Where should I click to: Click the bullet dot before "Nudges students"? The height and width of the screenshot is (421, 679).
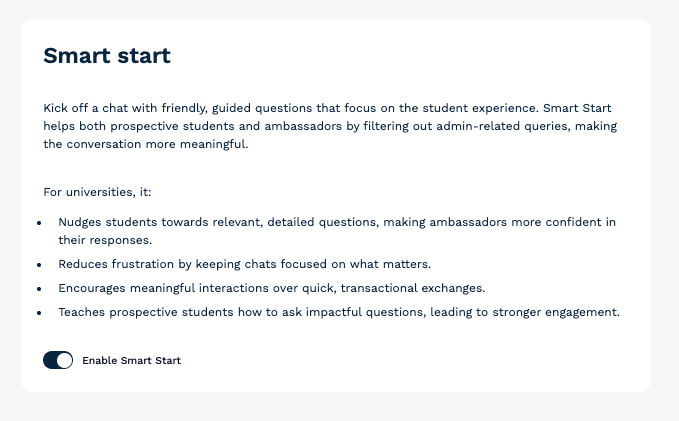click(39, 223)
